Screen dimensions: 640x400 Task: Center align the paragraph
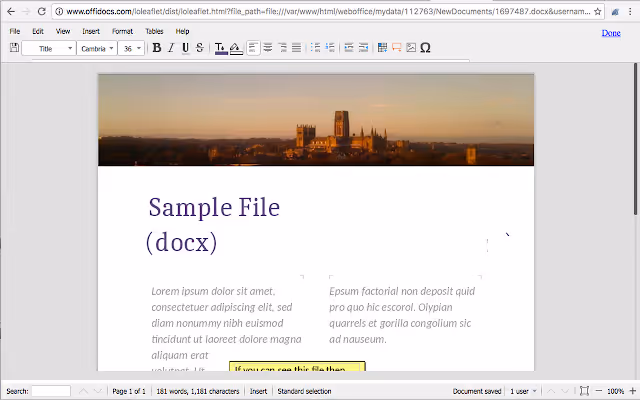coord(268,48)
